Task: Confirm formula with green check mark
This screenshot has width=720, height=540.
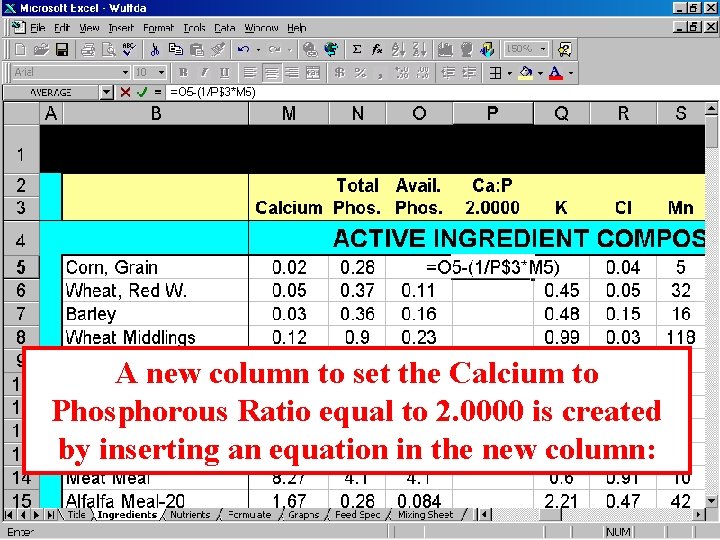Action: [142, 92]
